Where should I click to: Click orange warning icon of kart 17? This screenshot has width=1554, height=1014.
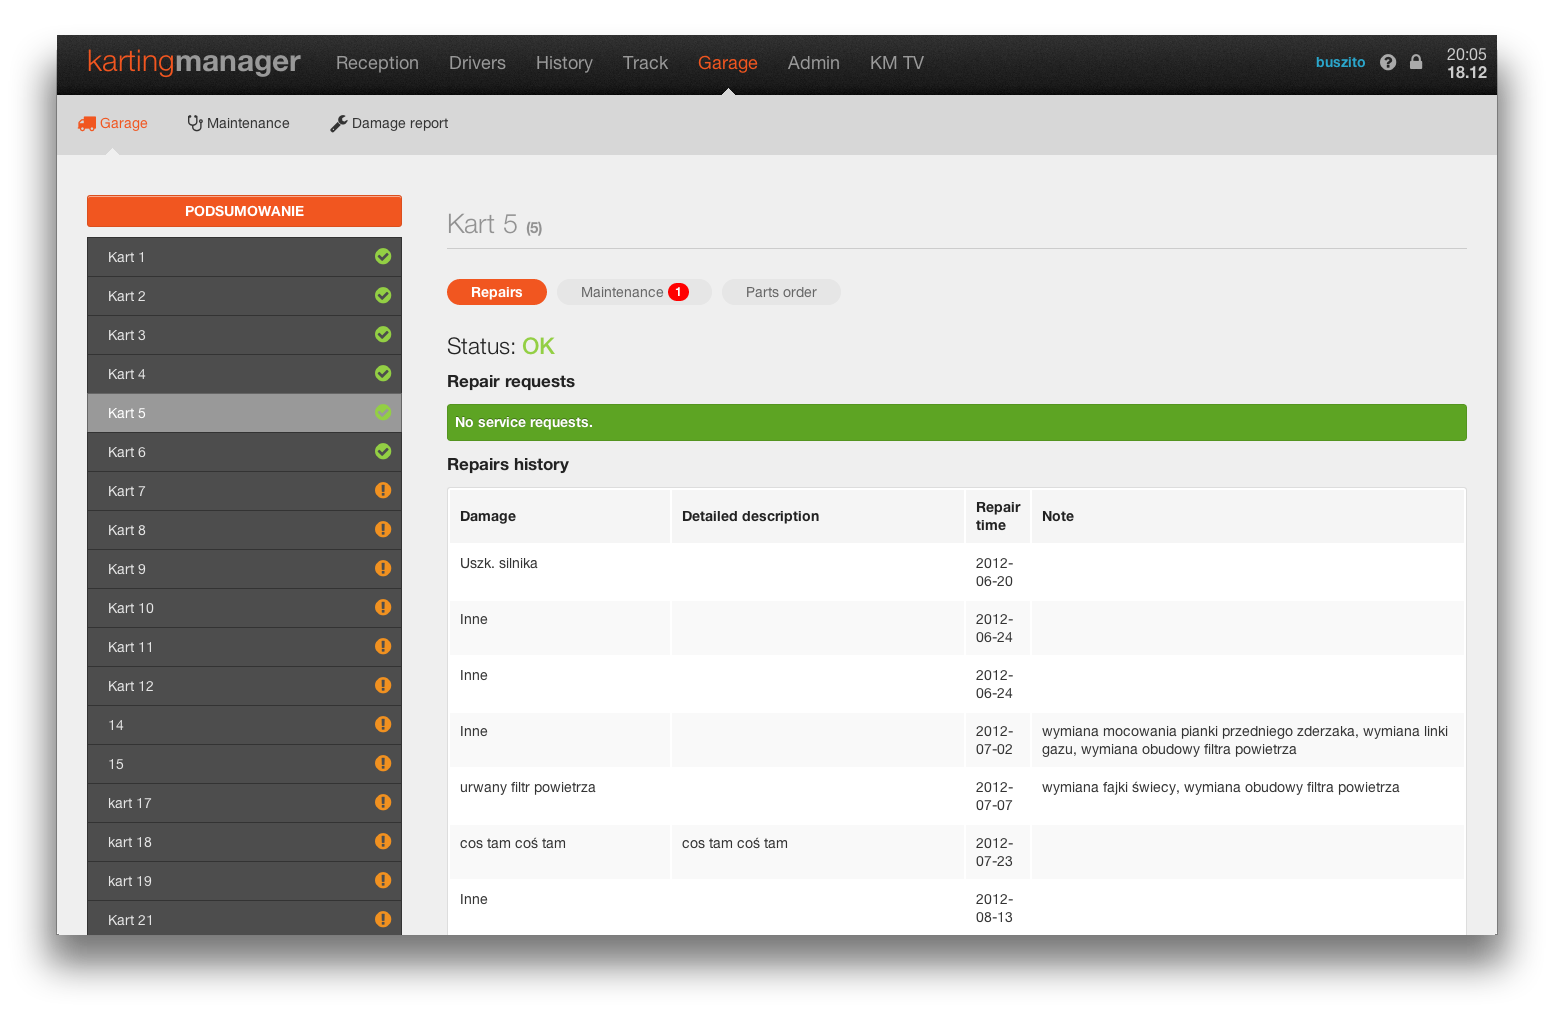pos(383,802)
